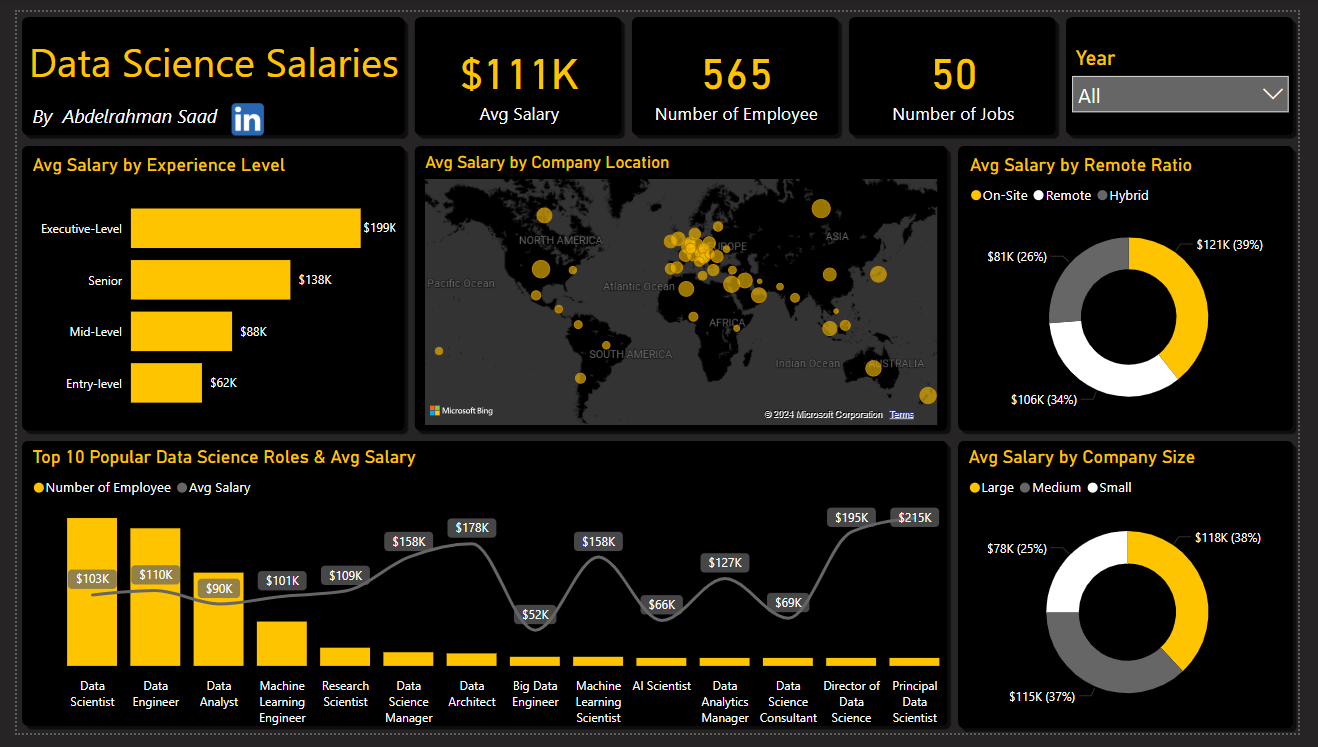Viewport: 1318px width, 747px height.
Task: Click the On-Site legend marker
Action: coord(976,196)
